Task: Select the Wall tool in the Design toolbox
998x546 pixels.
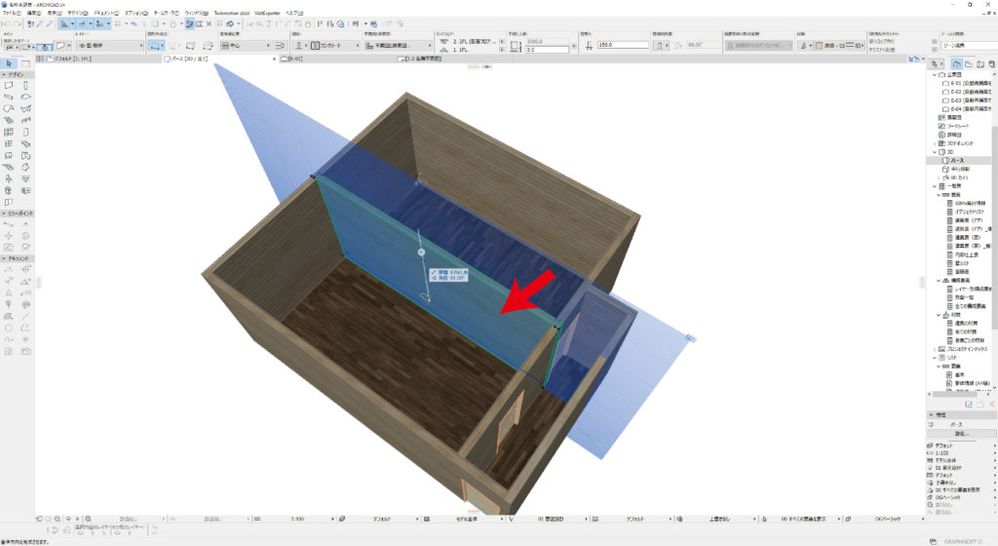Action: click(9, 85)
